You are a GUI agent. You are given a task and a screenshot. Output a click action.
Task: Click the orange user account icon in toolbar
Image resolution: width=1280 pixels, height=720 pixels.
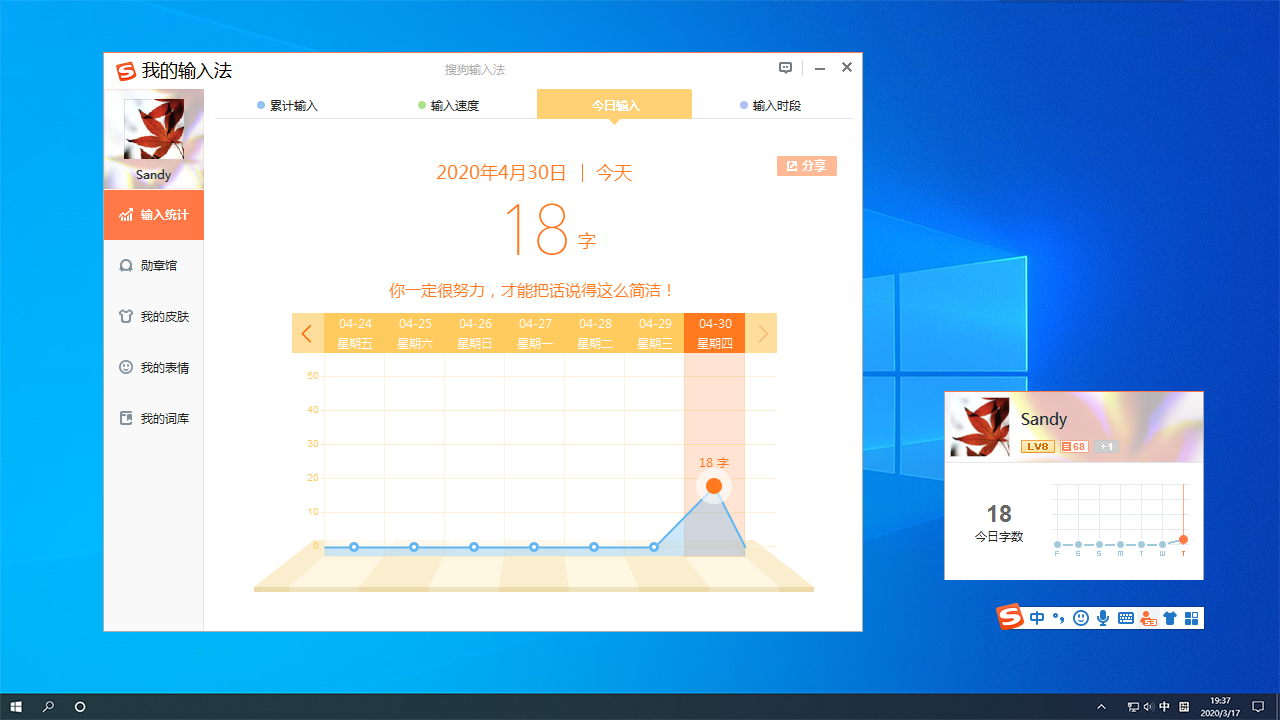1148,618
